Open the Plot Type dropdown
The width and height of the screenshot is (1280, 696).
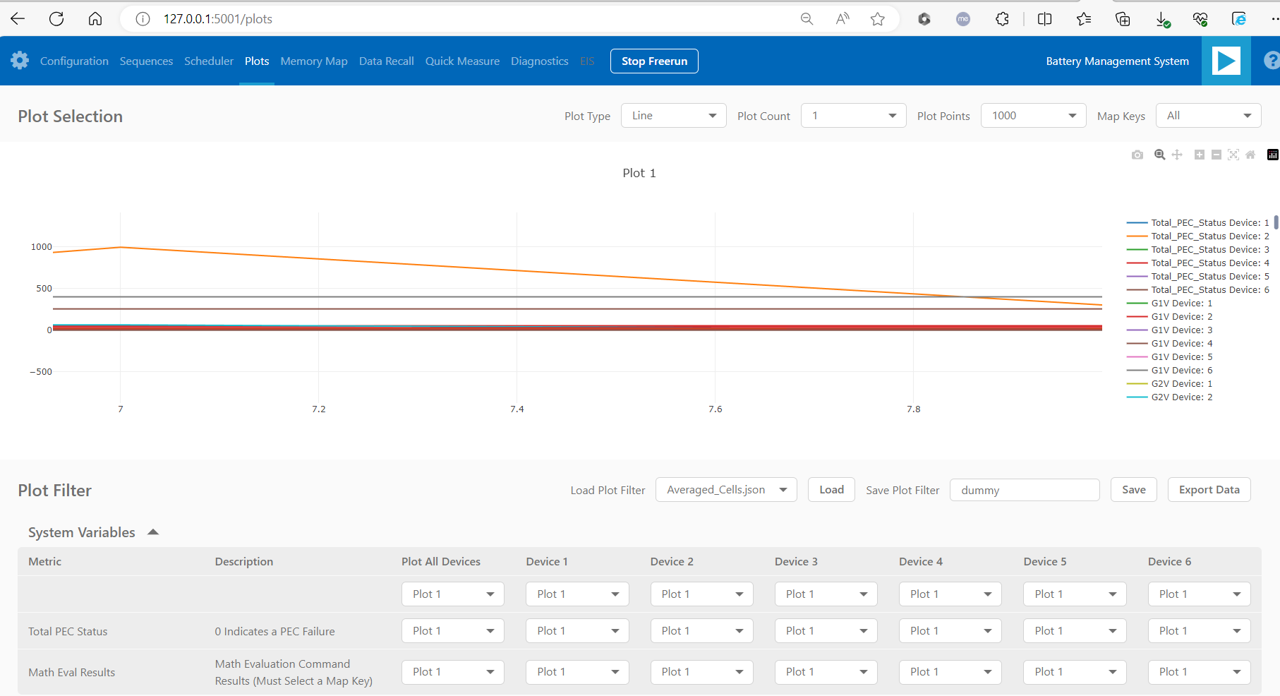[673, 116]
